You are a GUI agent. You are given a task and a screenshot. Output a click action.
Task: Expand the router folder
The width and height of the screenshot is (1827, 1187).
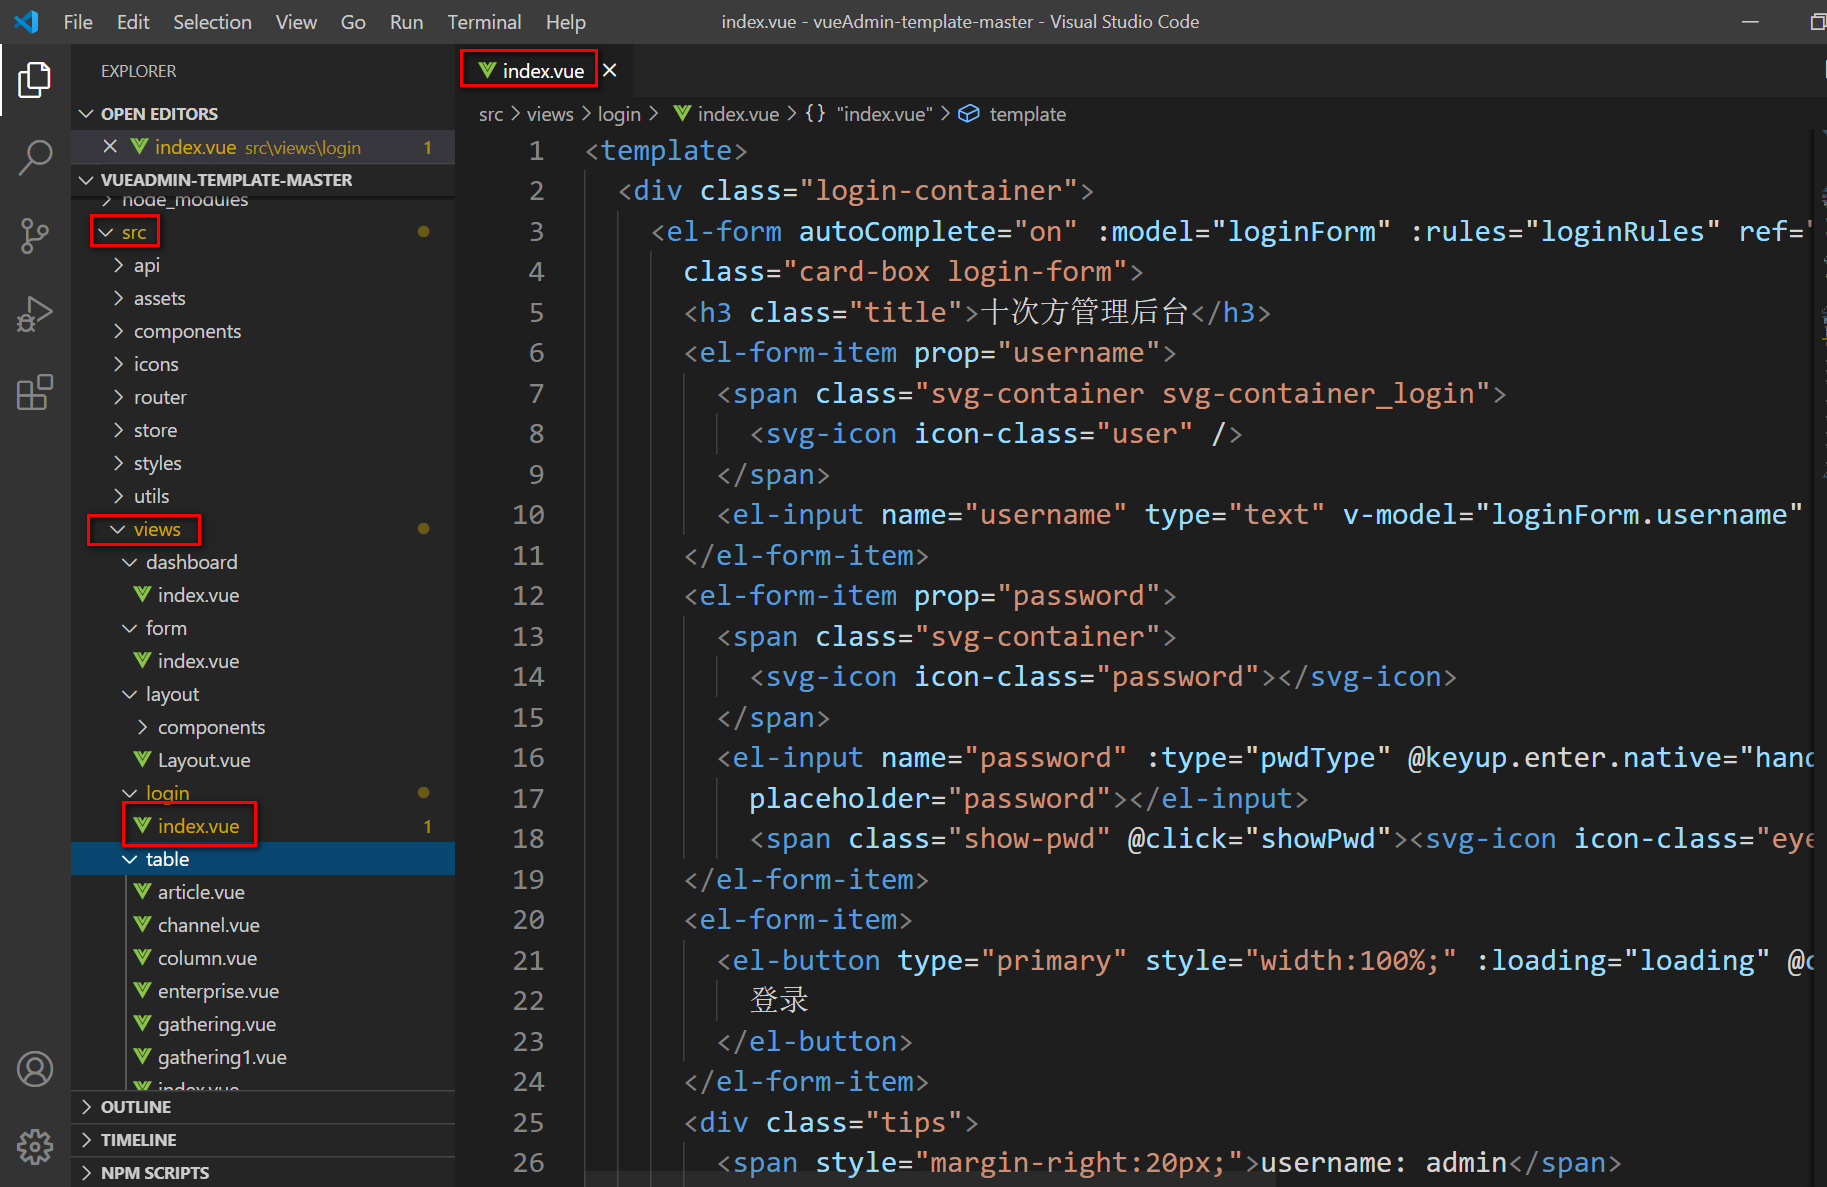pyautogui.click(x=160, y=397)
